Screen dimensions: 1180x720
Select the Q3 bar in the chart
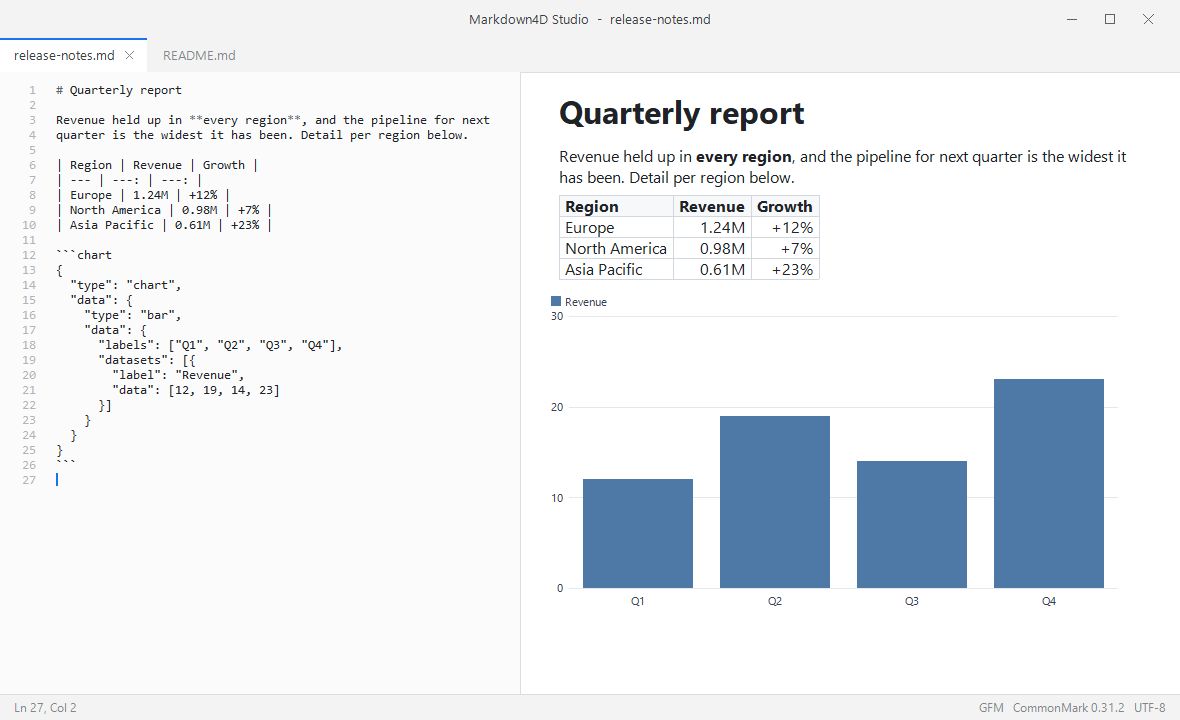tap(911, 524)
